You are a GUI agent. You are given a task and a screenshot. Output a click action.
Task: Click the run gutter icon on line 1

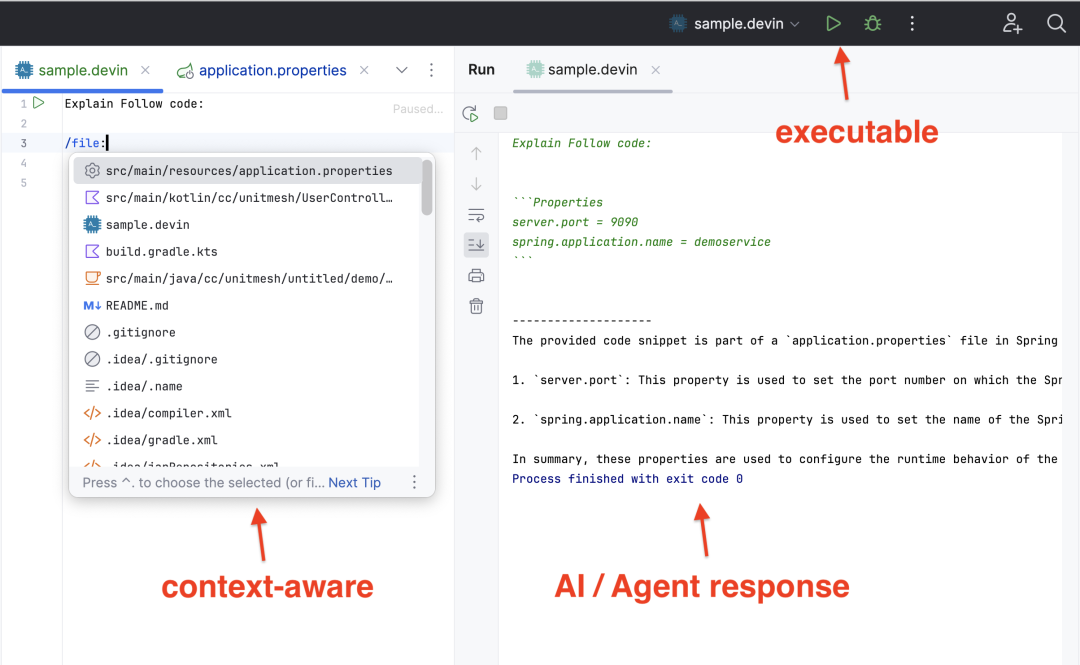pyautogui.click(x=39, y=103)
